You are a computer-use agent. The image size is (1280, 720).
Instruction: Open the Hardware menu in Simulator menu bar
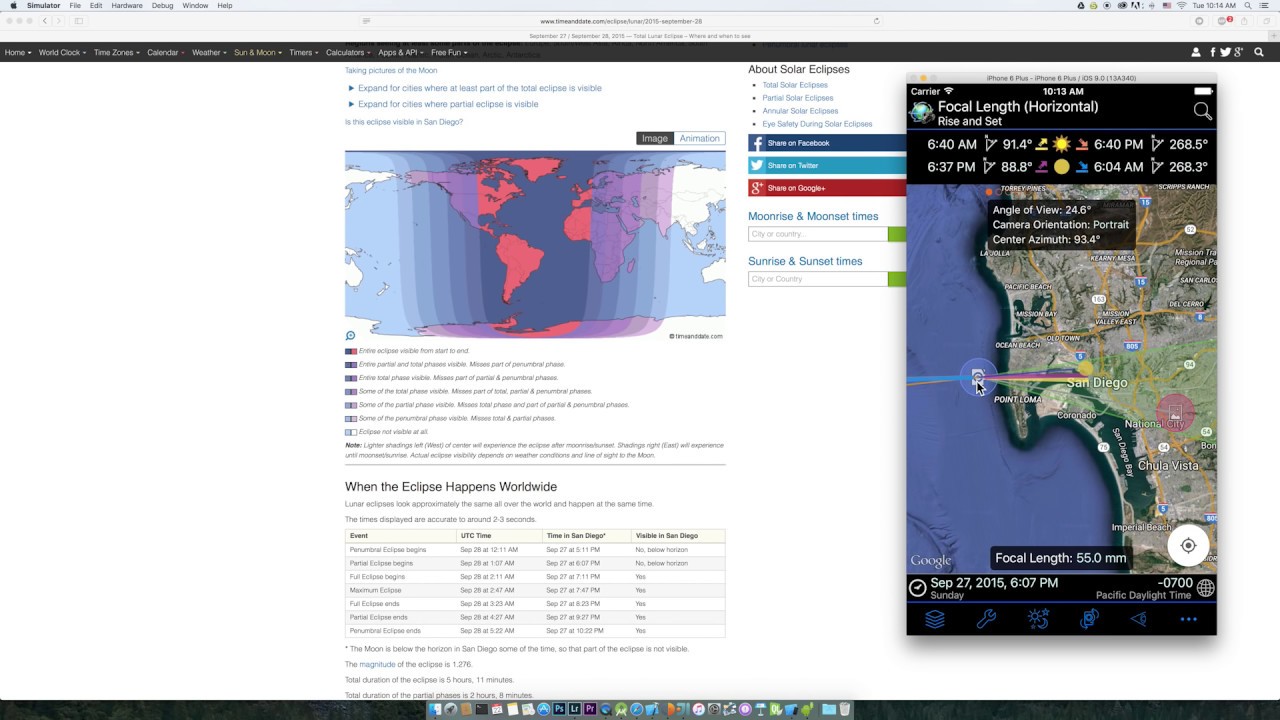(x=127, y=6)
